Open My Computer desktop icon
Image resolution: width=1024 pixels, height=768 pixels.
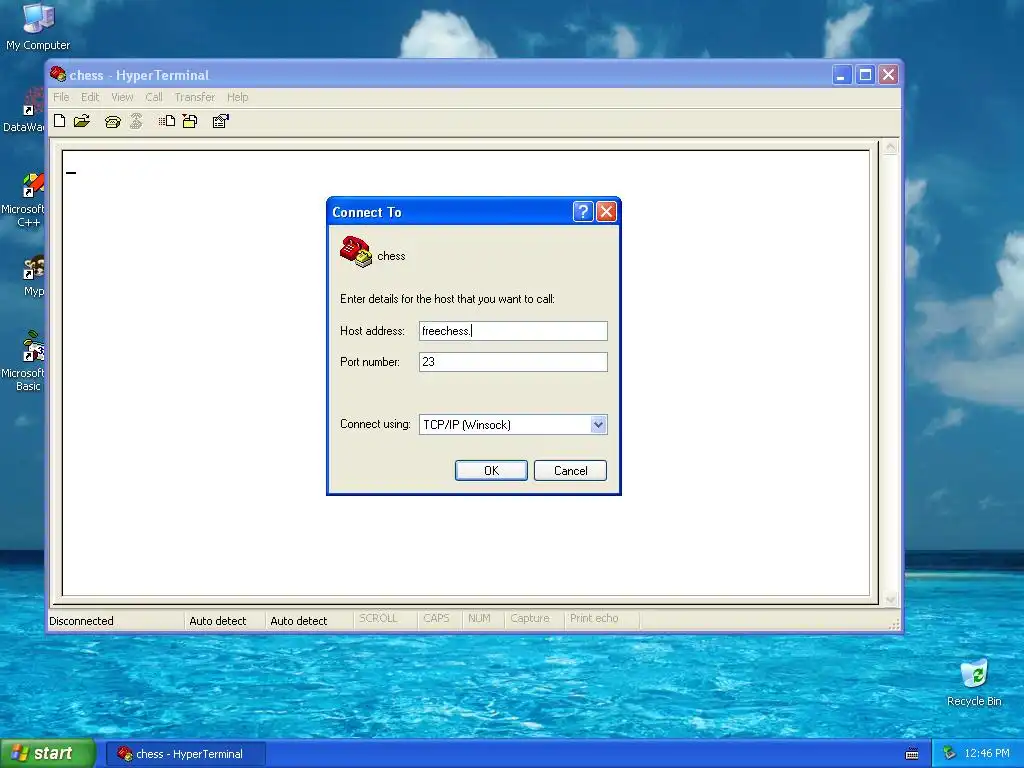[x=38, y=27]
